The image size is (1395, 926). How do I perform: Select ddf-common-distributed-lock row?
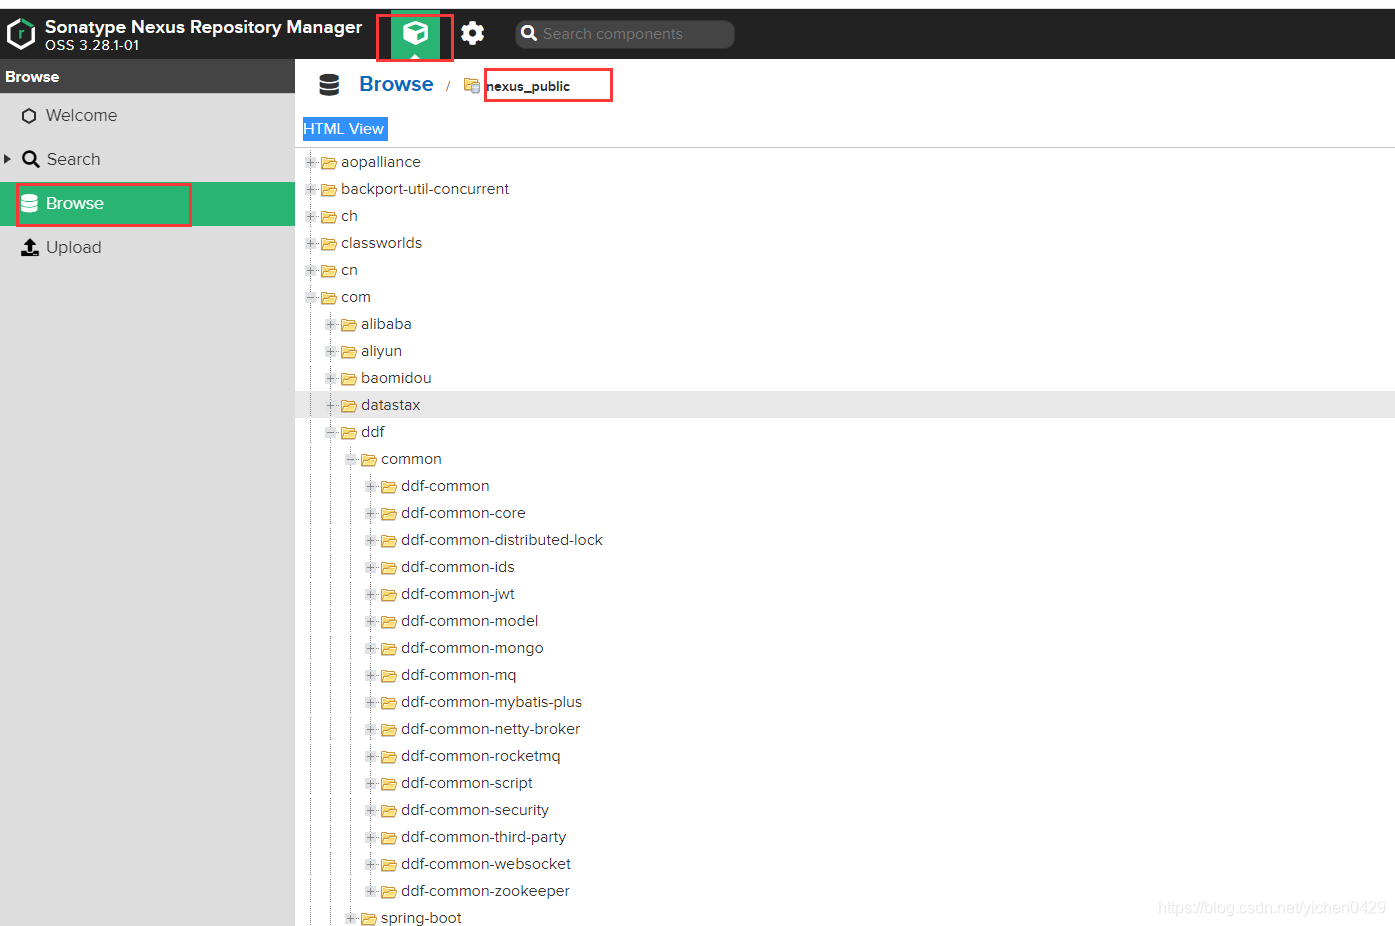845,540
